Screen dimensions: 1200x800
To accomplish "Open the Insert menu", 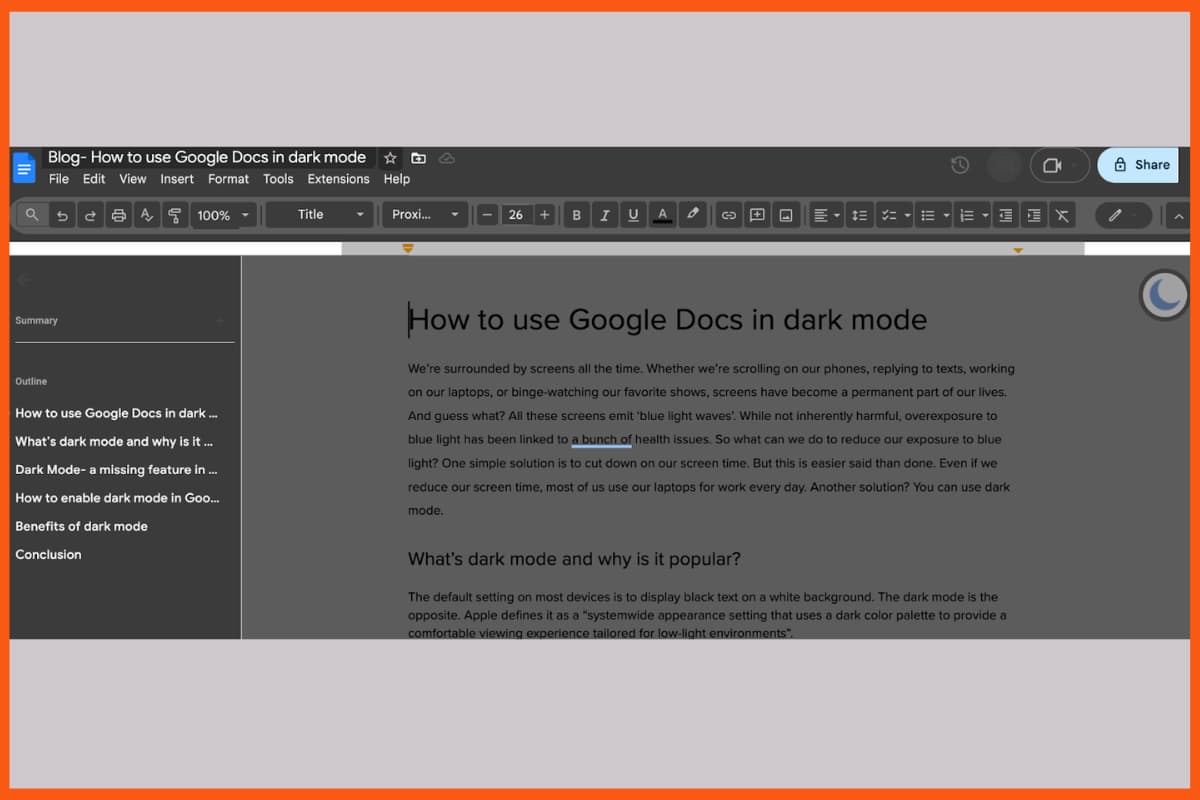I will 177,179.
